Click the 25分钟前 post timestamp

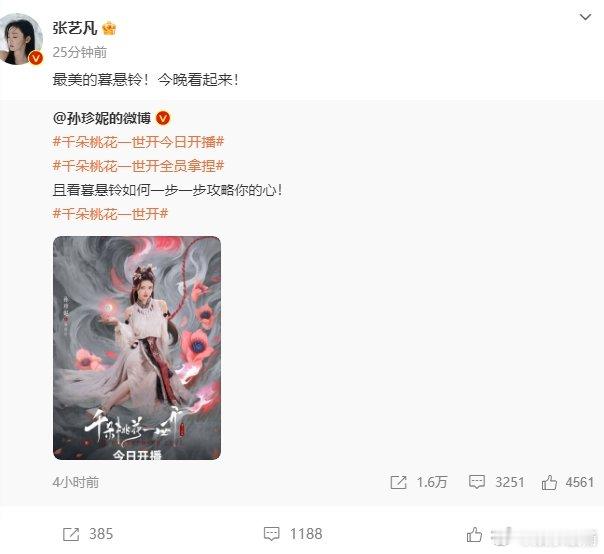tap(80, 52)
